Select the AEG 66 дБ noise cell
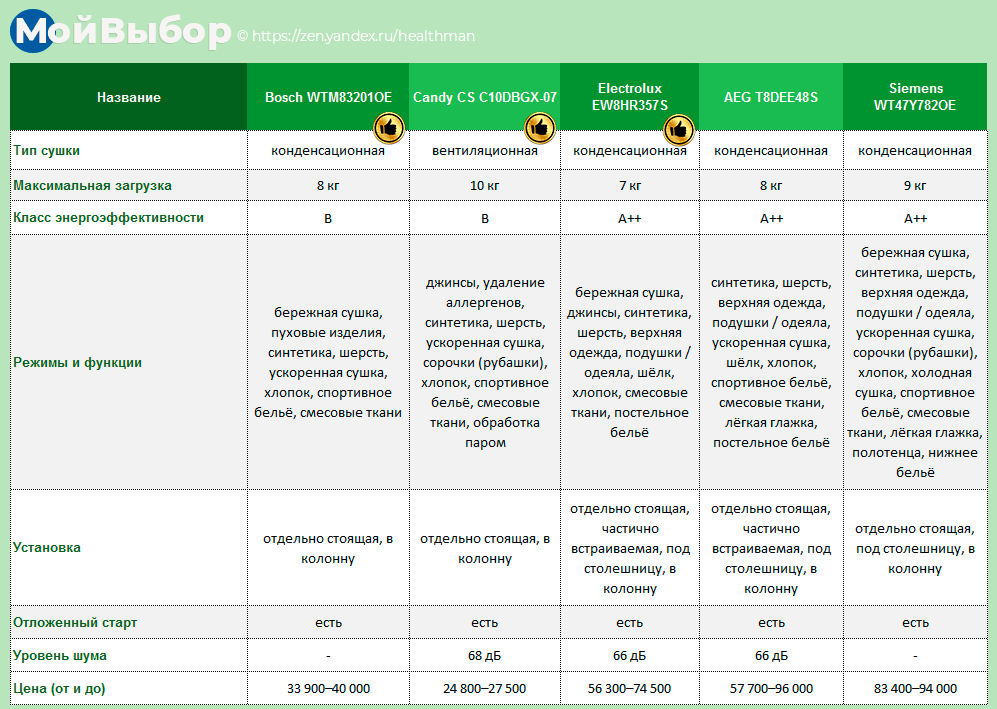The image size is (997, 709). [771, 656]
